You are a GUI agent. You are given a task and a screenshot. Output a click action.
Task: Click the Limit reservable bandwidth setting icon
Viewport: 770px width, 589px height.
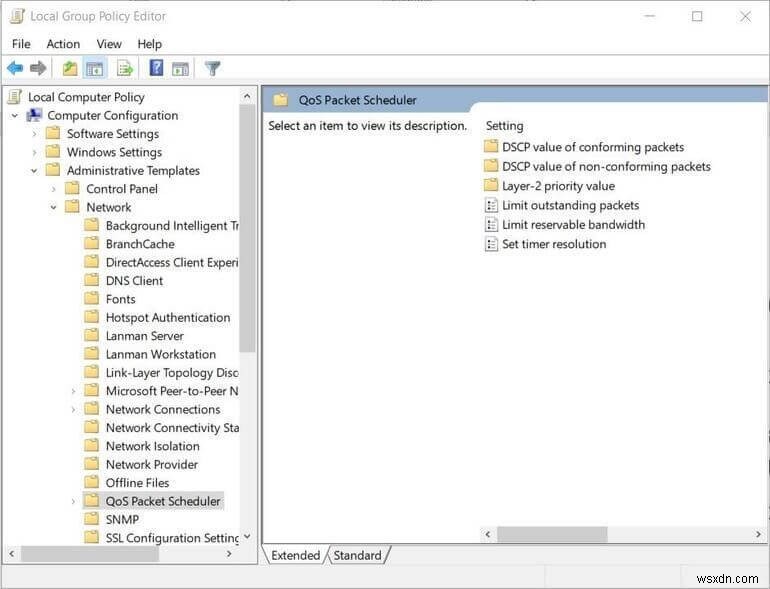tap(491, 224)
